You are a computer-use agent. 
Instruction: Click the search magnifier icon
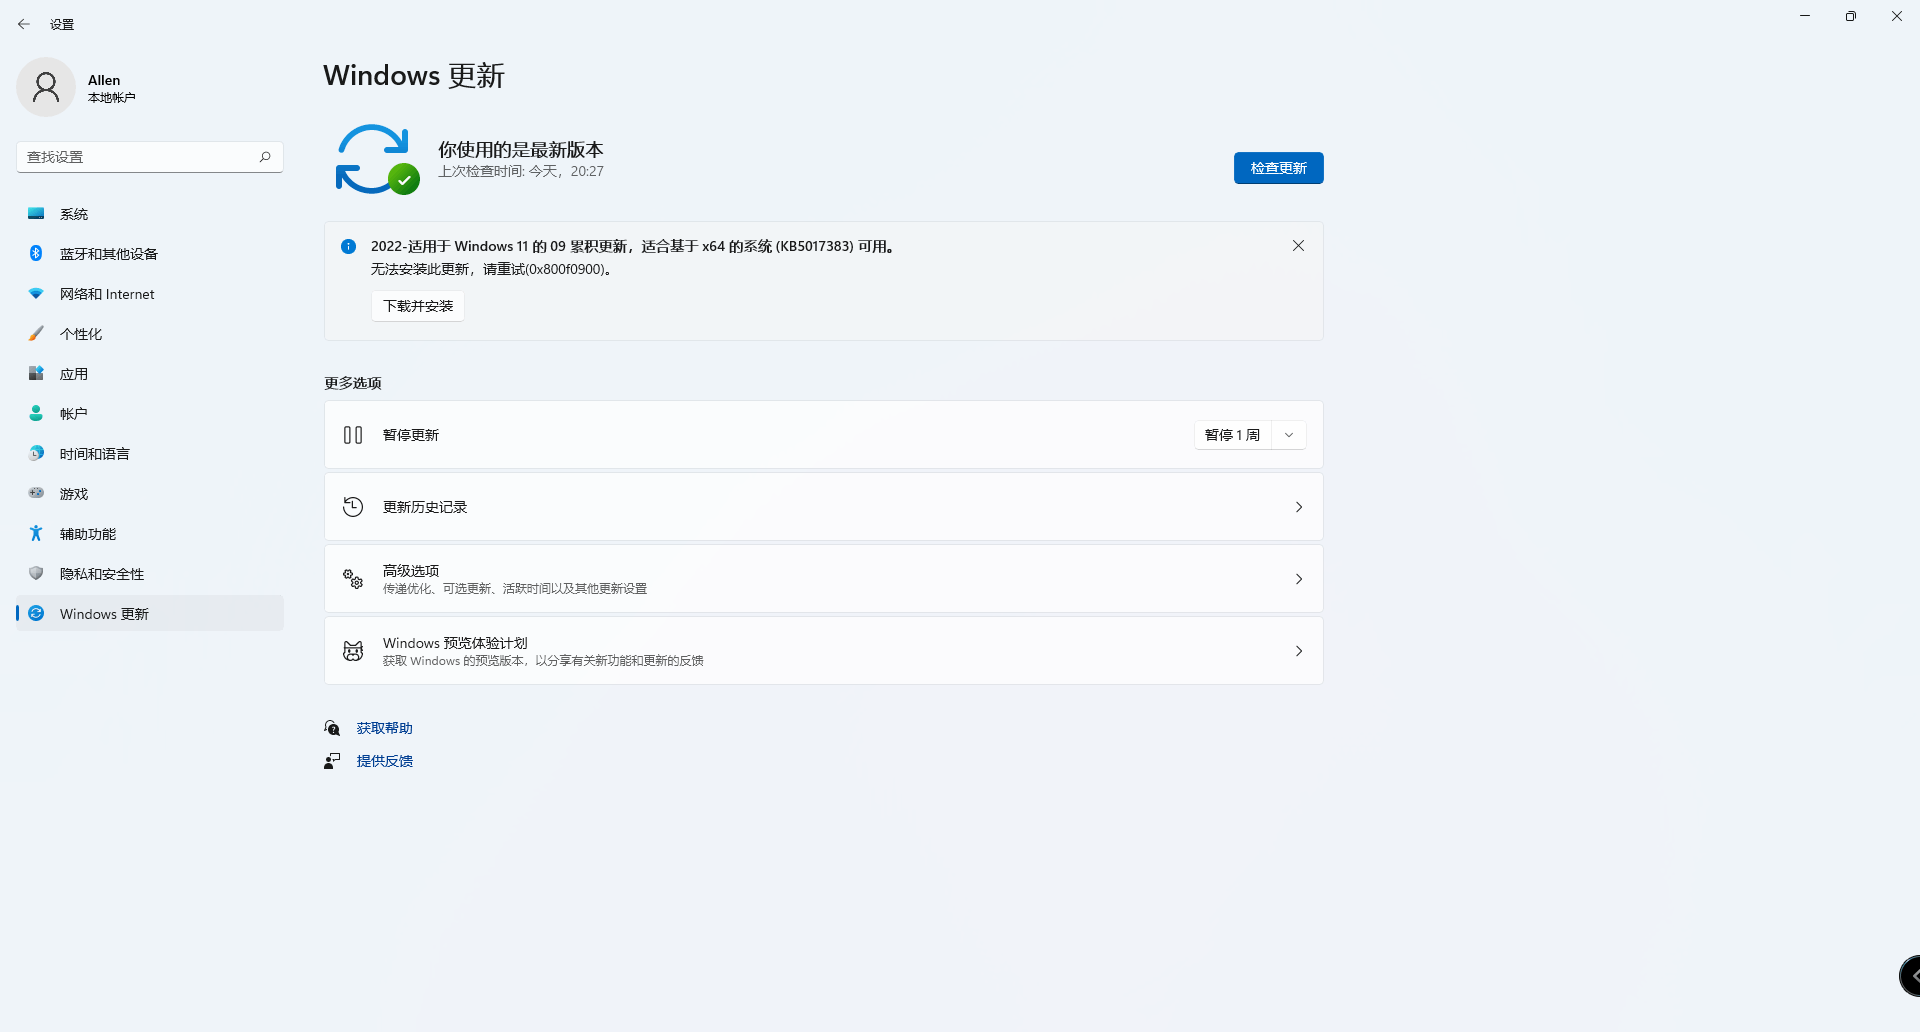point(265,157)
